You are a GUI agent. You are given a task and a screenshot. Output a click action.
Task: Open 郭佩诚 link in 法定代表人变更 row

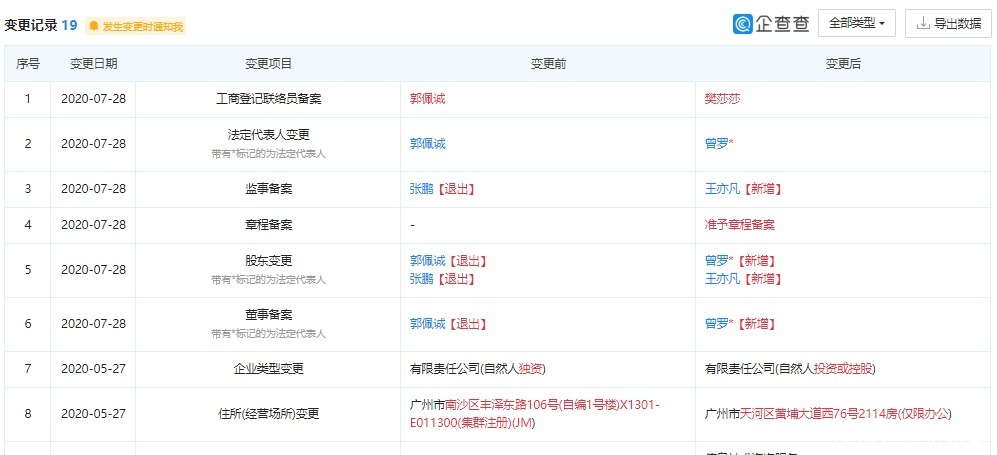pyautogui.click(x=428, y=144)
